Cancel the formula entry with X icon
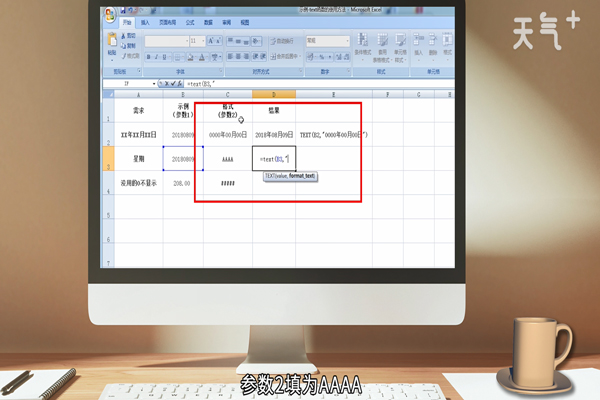Viewport: 600px width, 400px height. pos(165,83)
